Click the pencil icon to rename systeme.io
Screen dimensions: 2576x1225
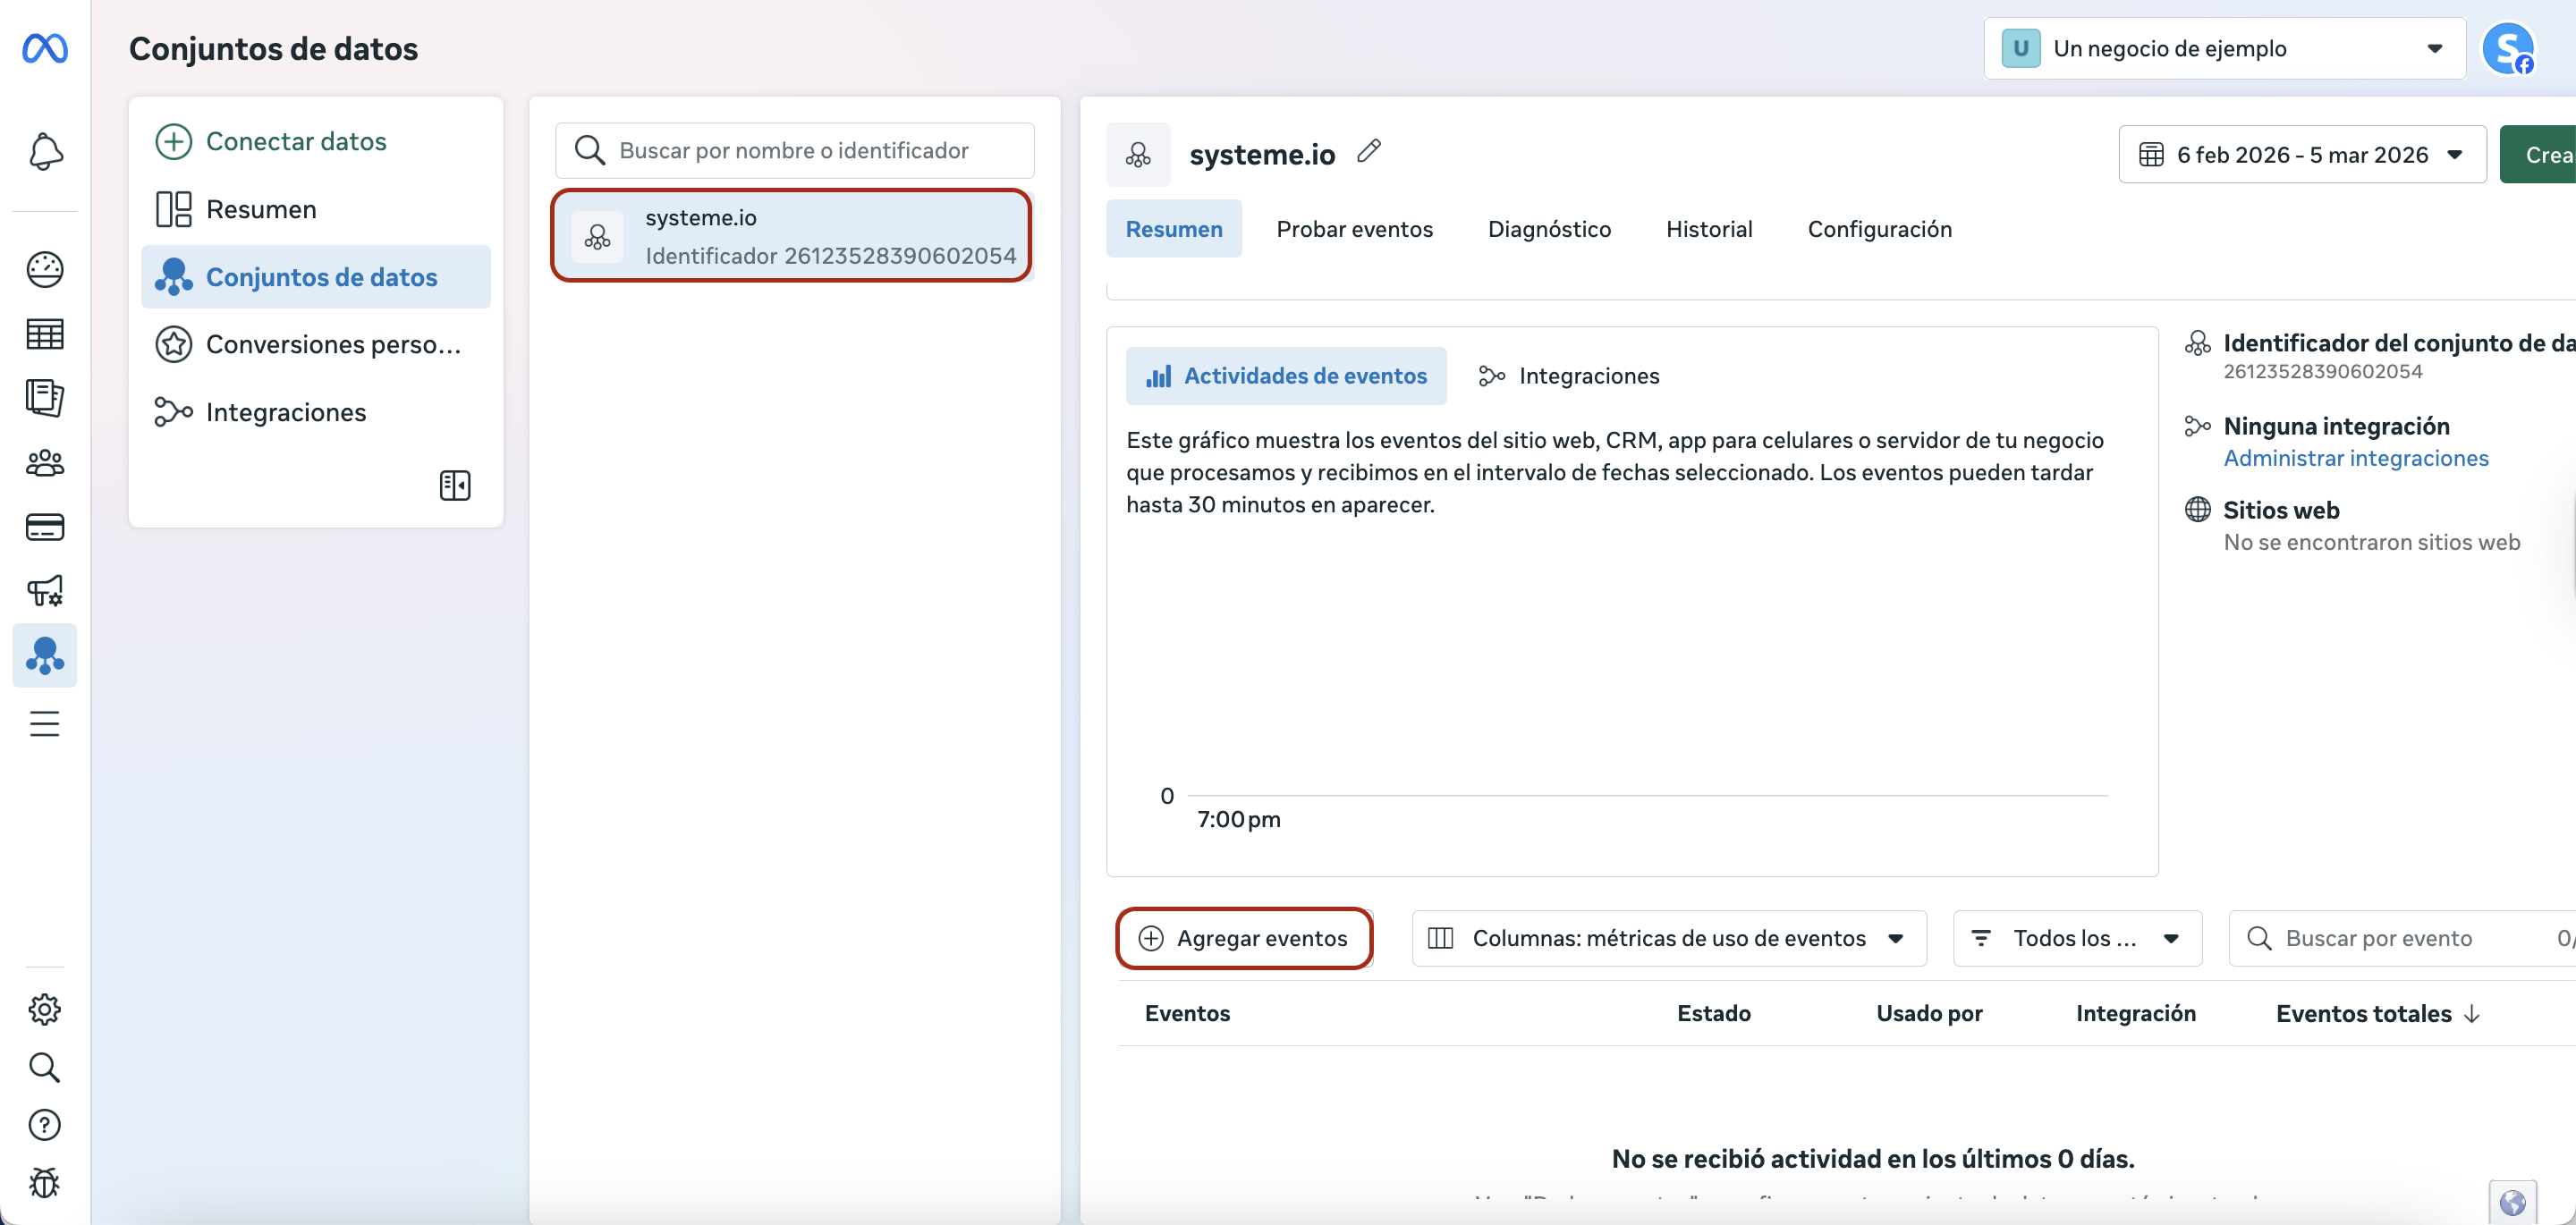pyautogui.click(x=1369, y=151)
